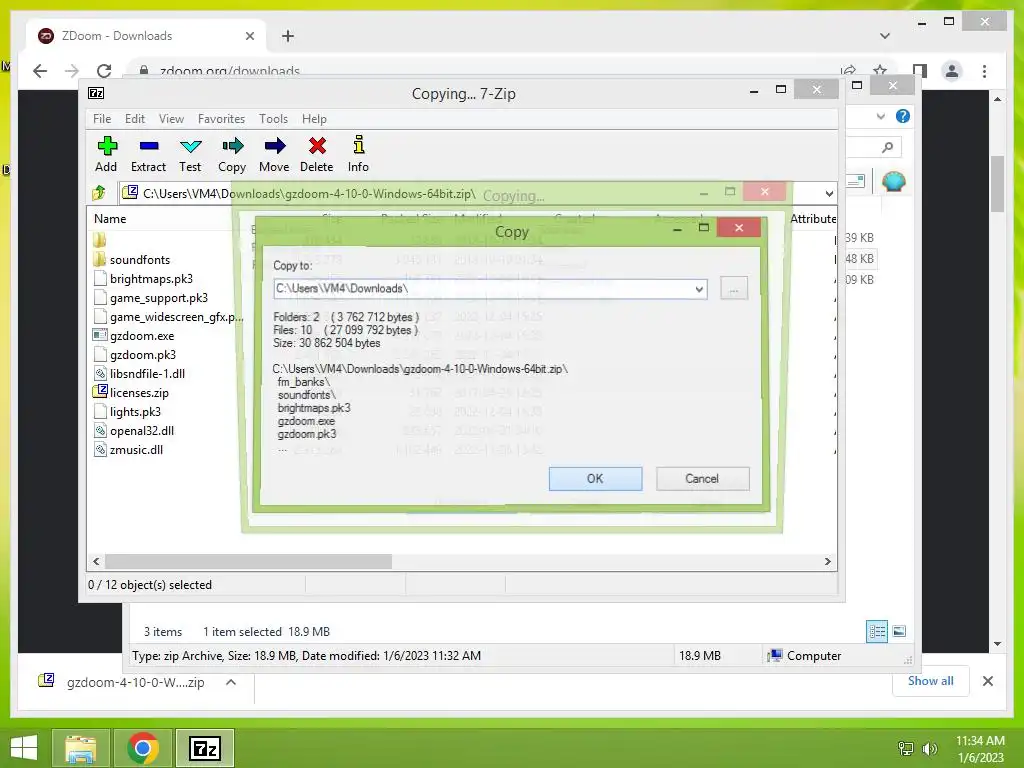The image size is (1024, 768).
Task: Open File Explorer from the taskbar
Action: [80, 748]
